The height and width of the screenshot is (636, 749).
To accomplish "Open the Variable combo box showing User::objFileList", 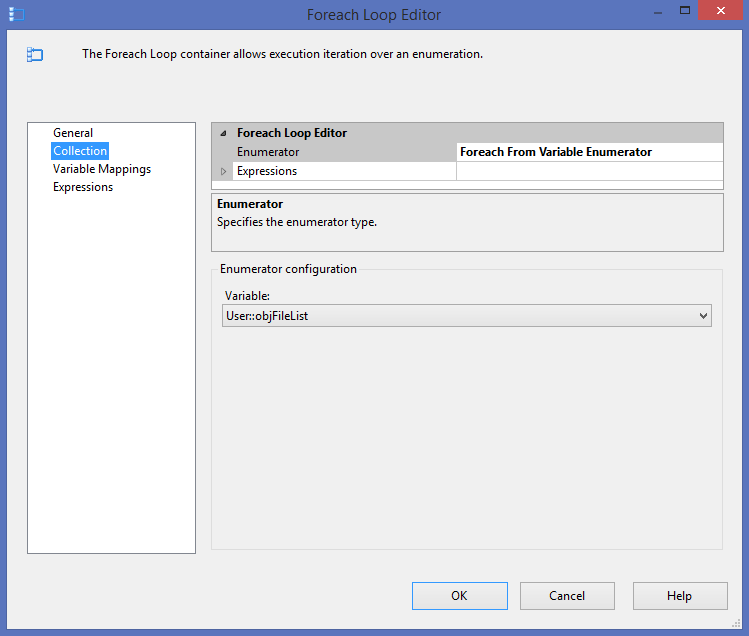I will tap(458, 316).
